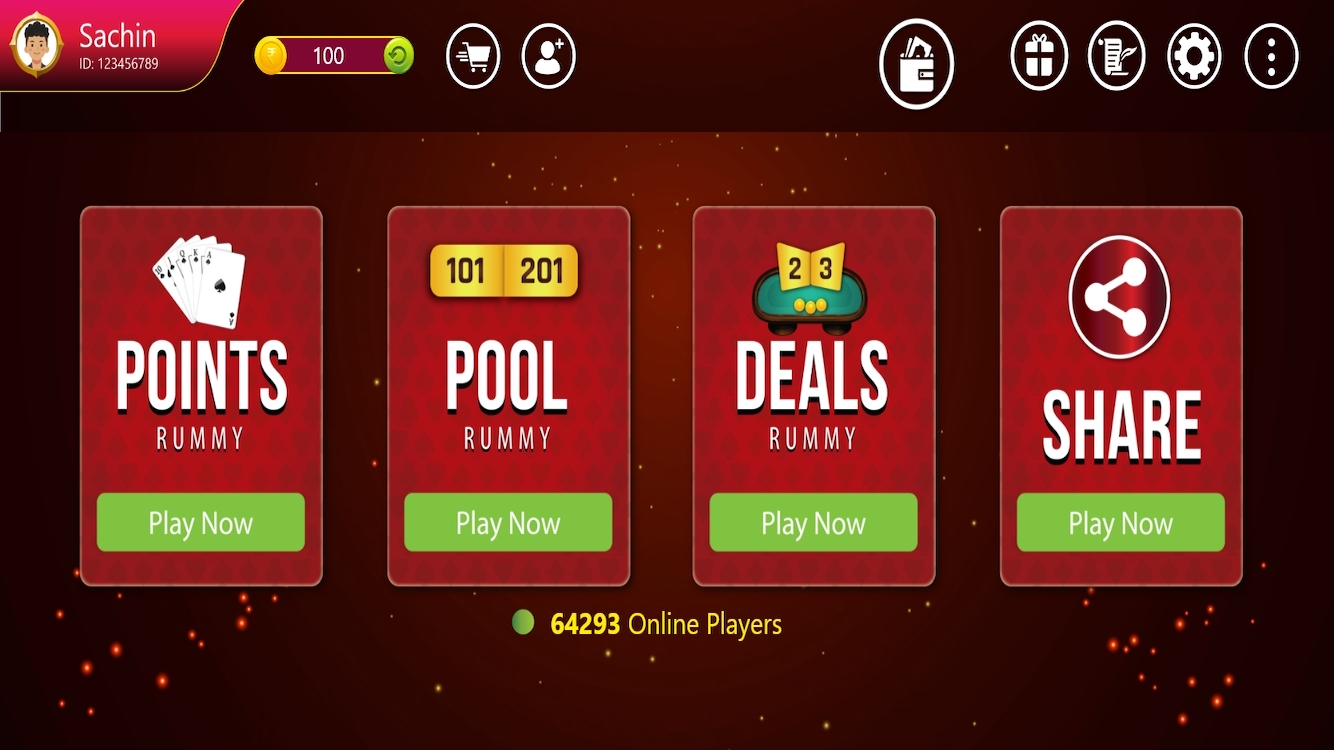Refresh the coin balance with green arrow
This screenshot has width=1334, height=750.
398,56
